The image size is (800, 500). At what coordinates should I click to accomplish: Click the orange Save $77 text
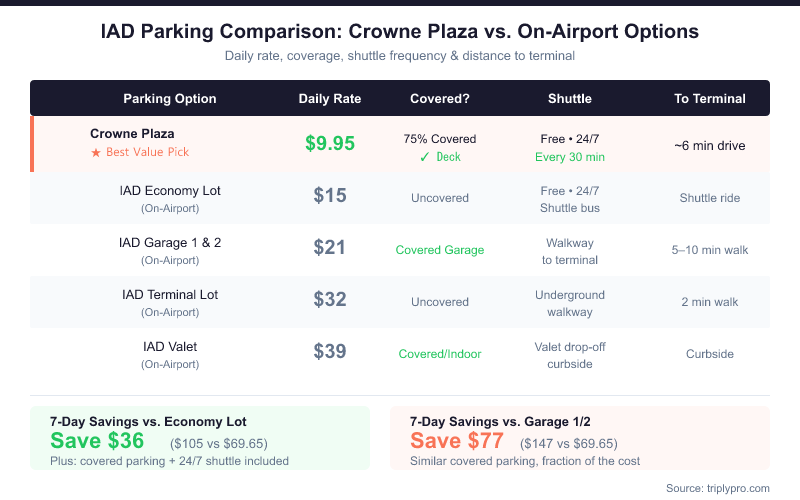tap(456, 441)
